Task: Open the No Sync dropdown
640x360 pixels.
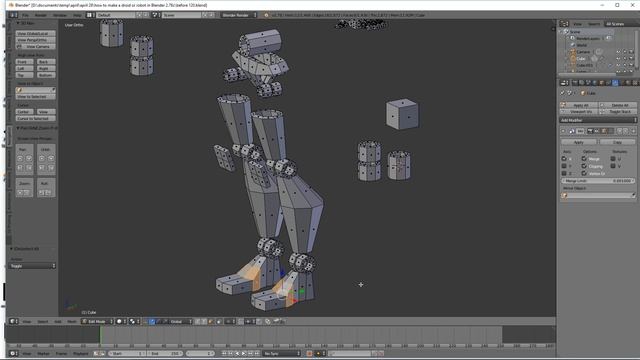Action: pyautogui.click(x=282, y=353)
